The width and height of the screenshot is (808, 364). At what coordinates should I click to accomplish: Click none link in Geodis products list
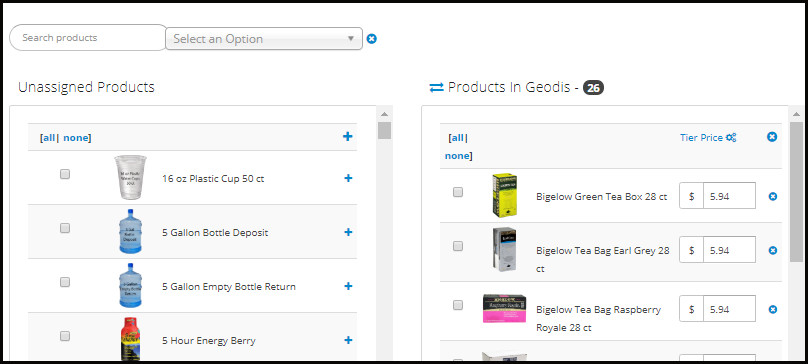[x=457, y=156]
